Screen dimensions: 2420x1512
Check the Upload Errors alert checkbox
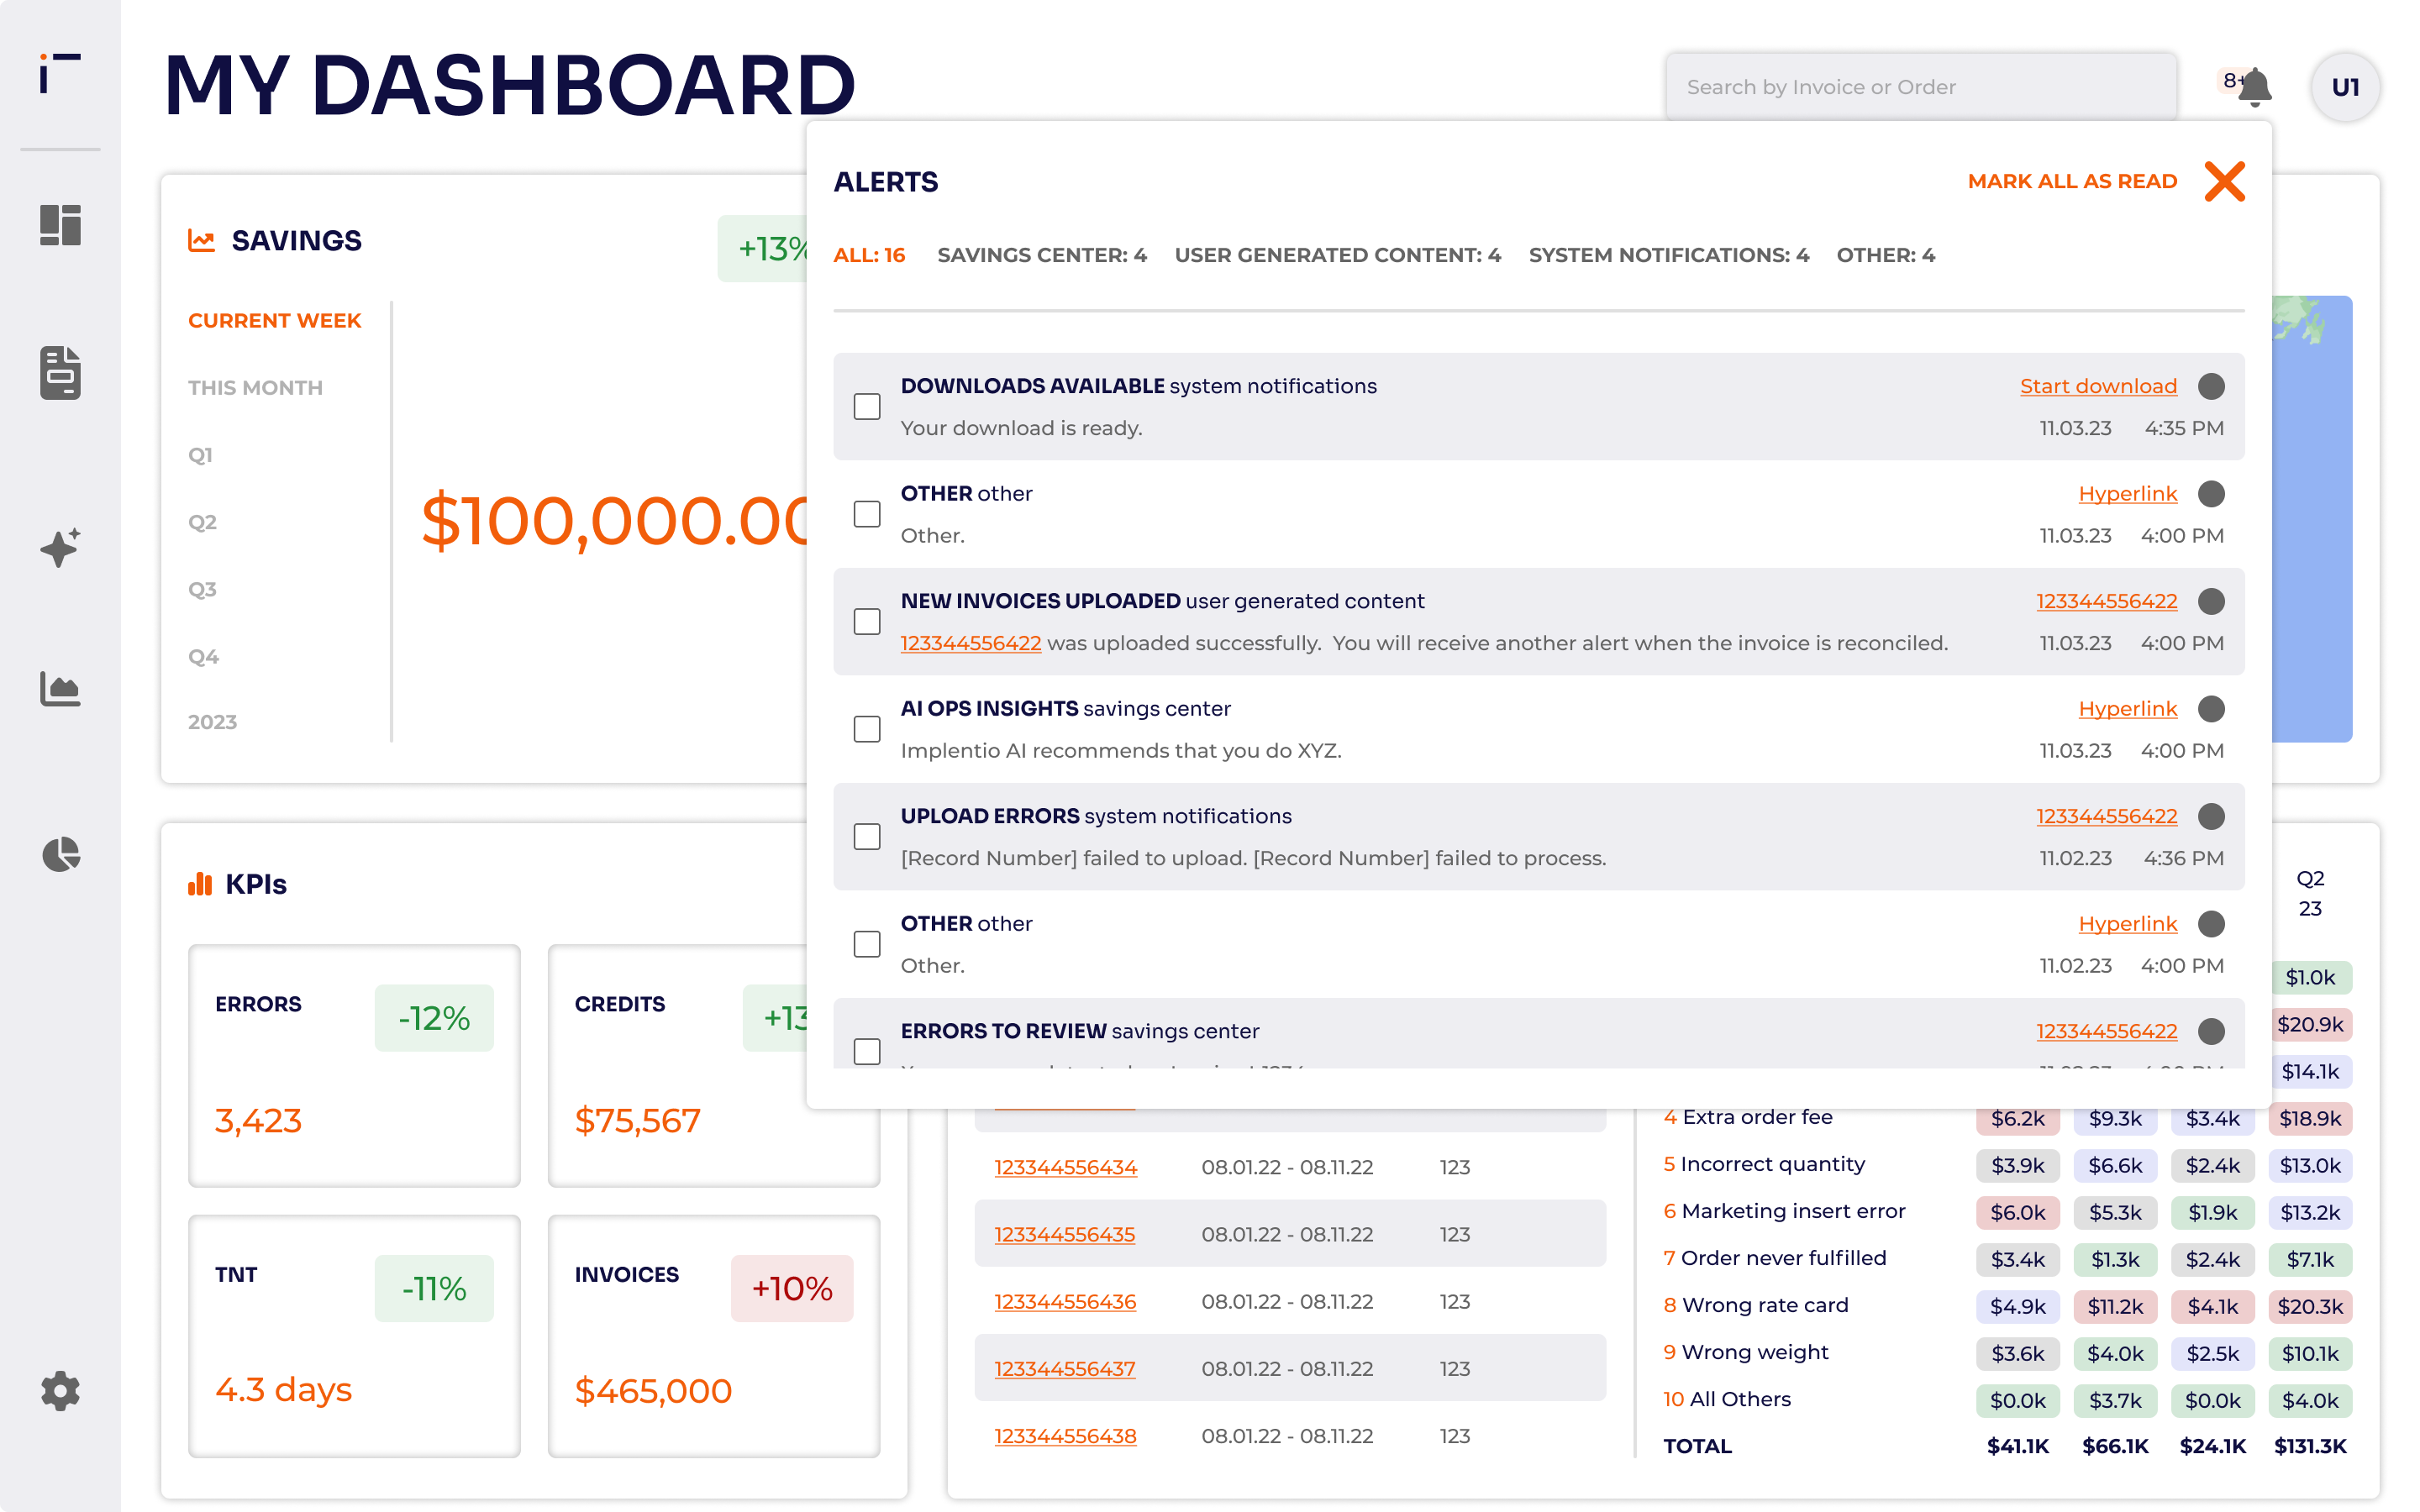(867, 837)
